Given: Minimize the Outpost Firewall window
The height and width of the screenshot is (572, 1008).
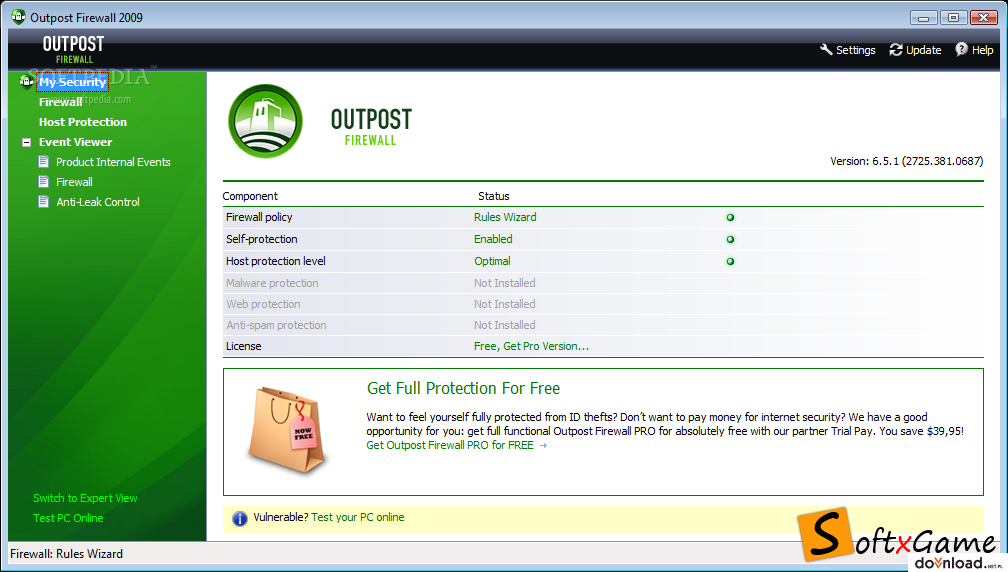Looking at the screenshot, I should pyautogui.click(x=923, y=17).
